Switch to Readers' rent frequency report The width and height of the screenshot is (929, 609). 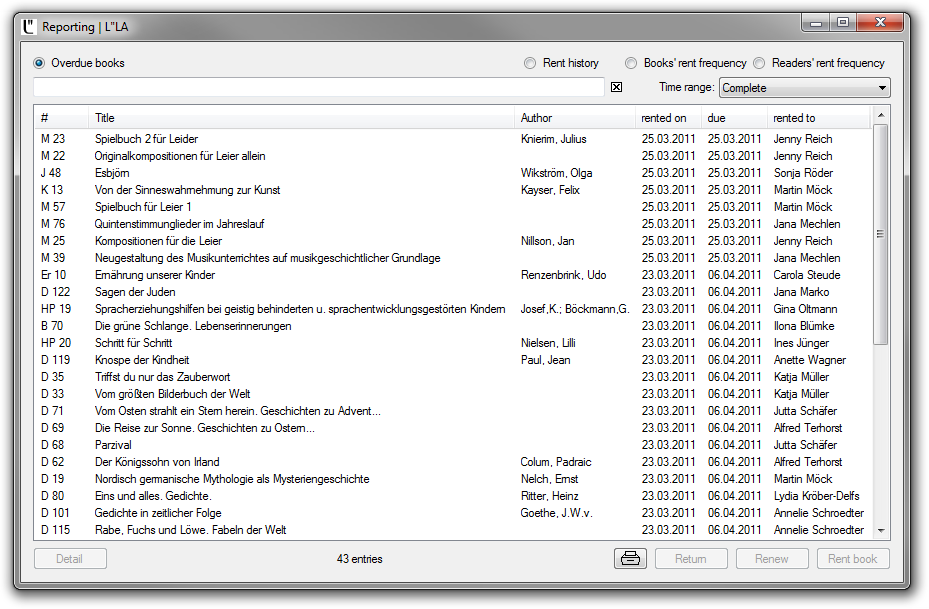click(x=759, y=63)
